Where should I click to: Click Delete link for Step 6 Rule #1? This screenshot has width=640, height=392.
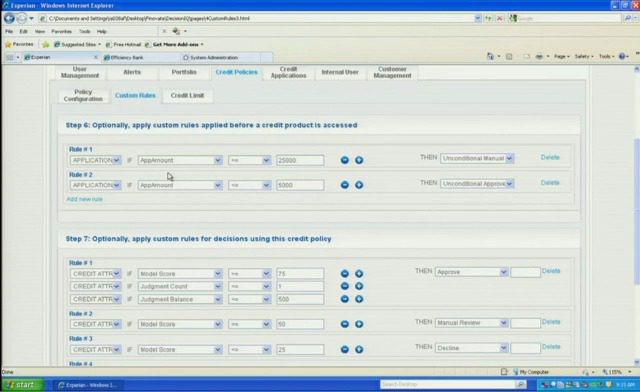550,157
